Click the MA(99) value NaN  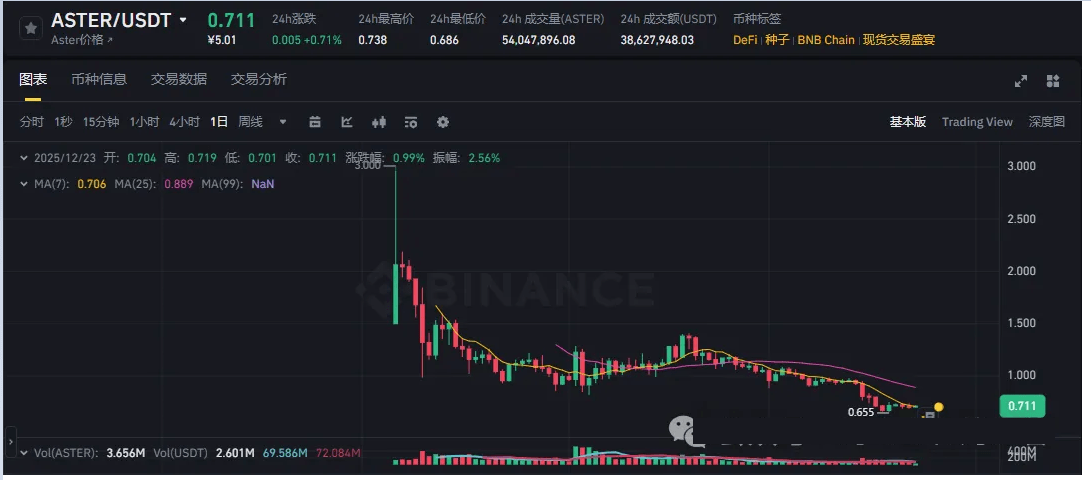click(262, 184)
